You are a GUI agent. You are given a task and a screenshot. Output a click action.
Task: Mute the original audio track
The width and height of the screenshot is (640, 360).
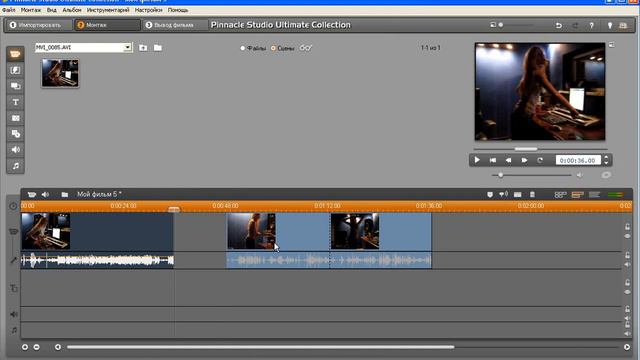[627, 264]
